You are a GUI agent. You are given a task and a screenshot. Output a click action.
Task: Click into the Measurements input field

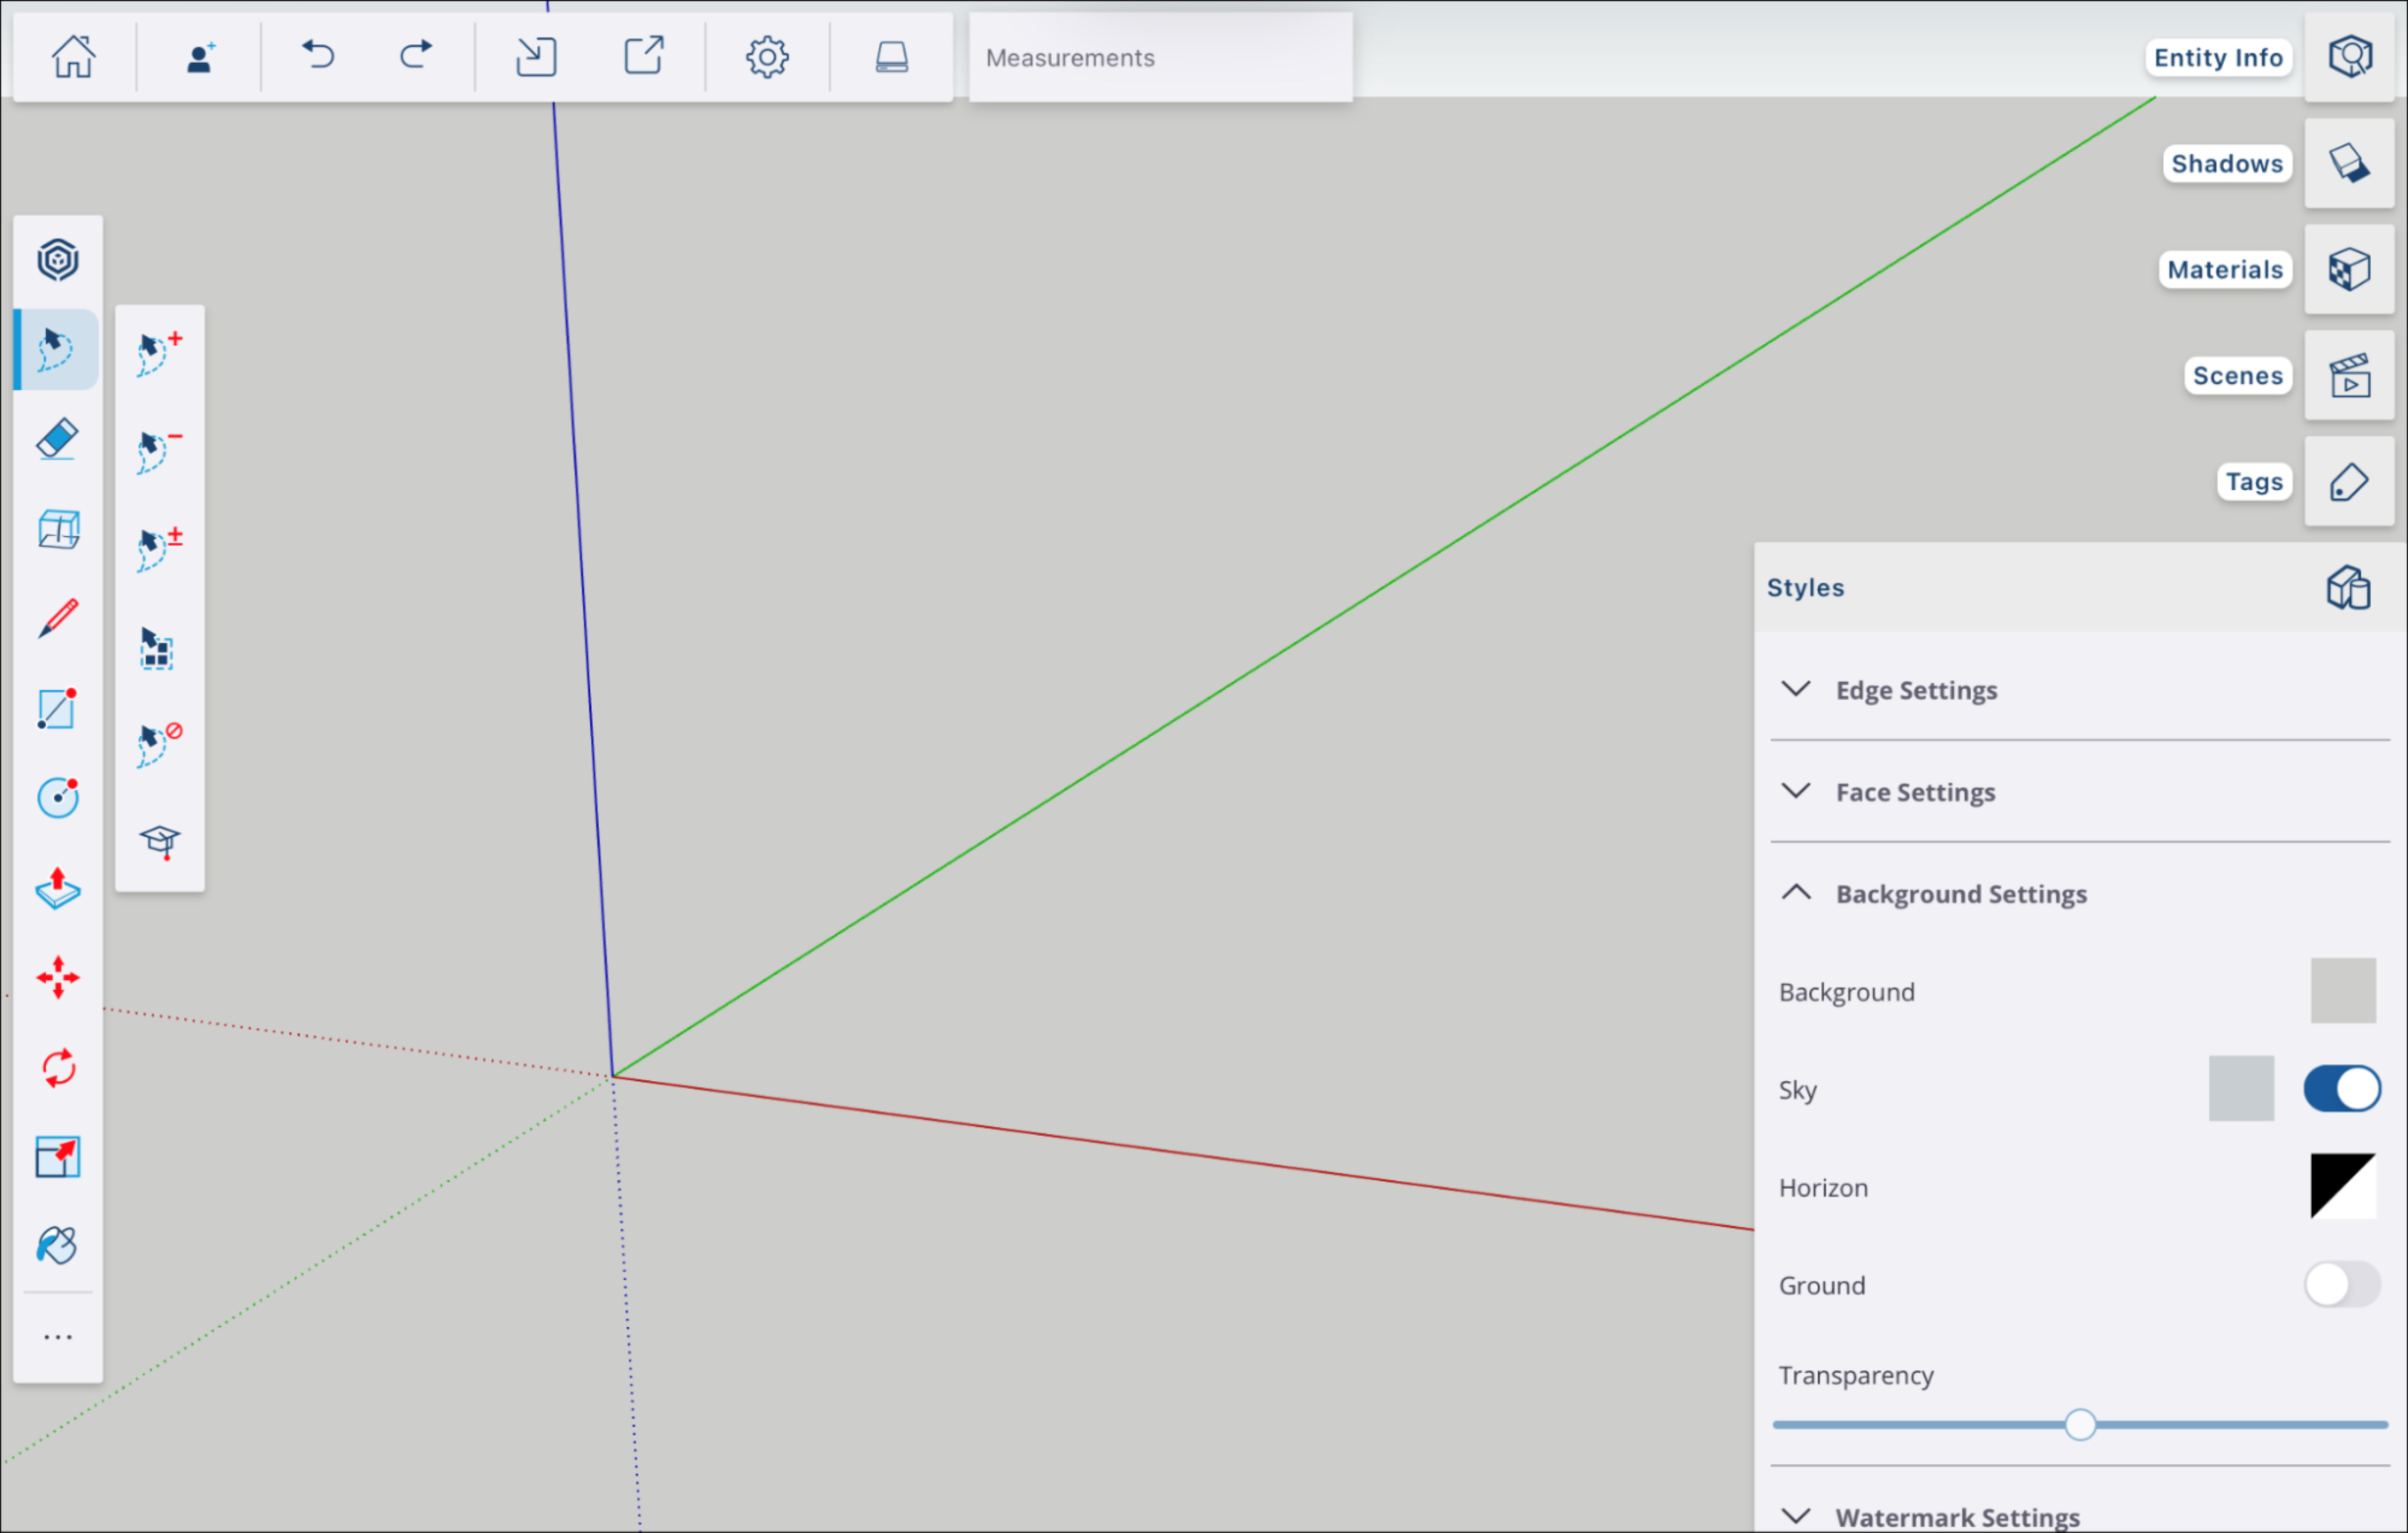1160,58
